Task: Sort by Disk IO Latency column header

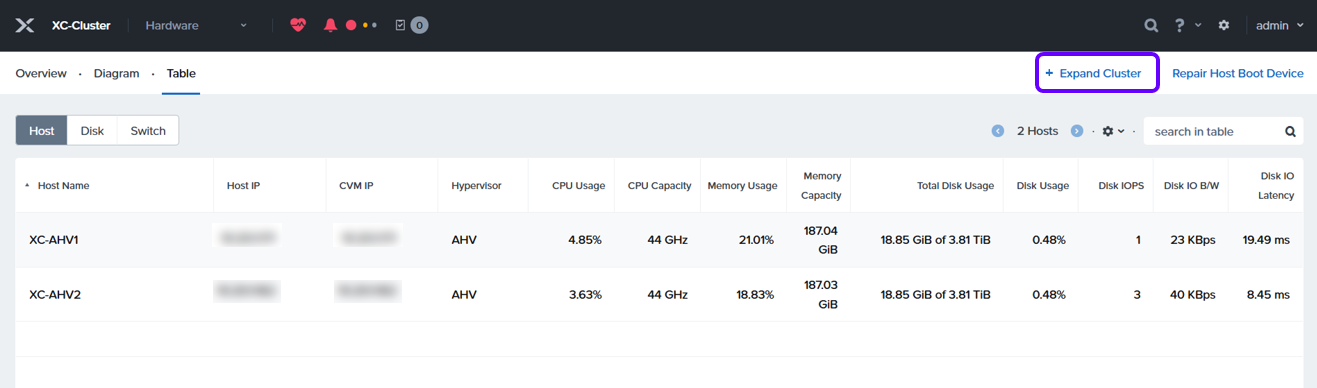Action: (x=1276, y=185)
